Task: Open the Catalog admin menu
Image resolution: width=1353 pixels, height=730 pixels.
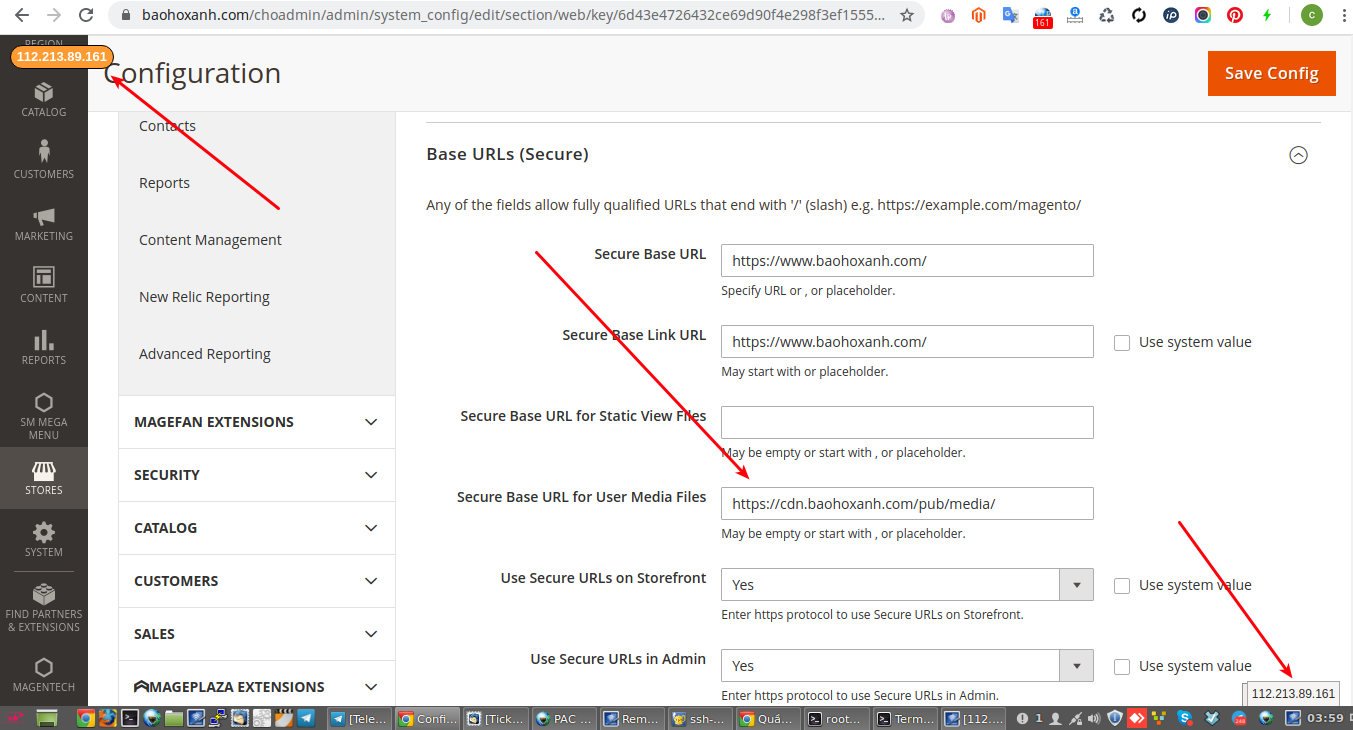Action: tap(43, 99)
